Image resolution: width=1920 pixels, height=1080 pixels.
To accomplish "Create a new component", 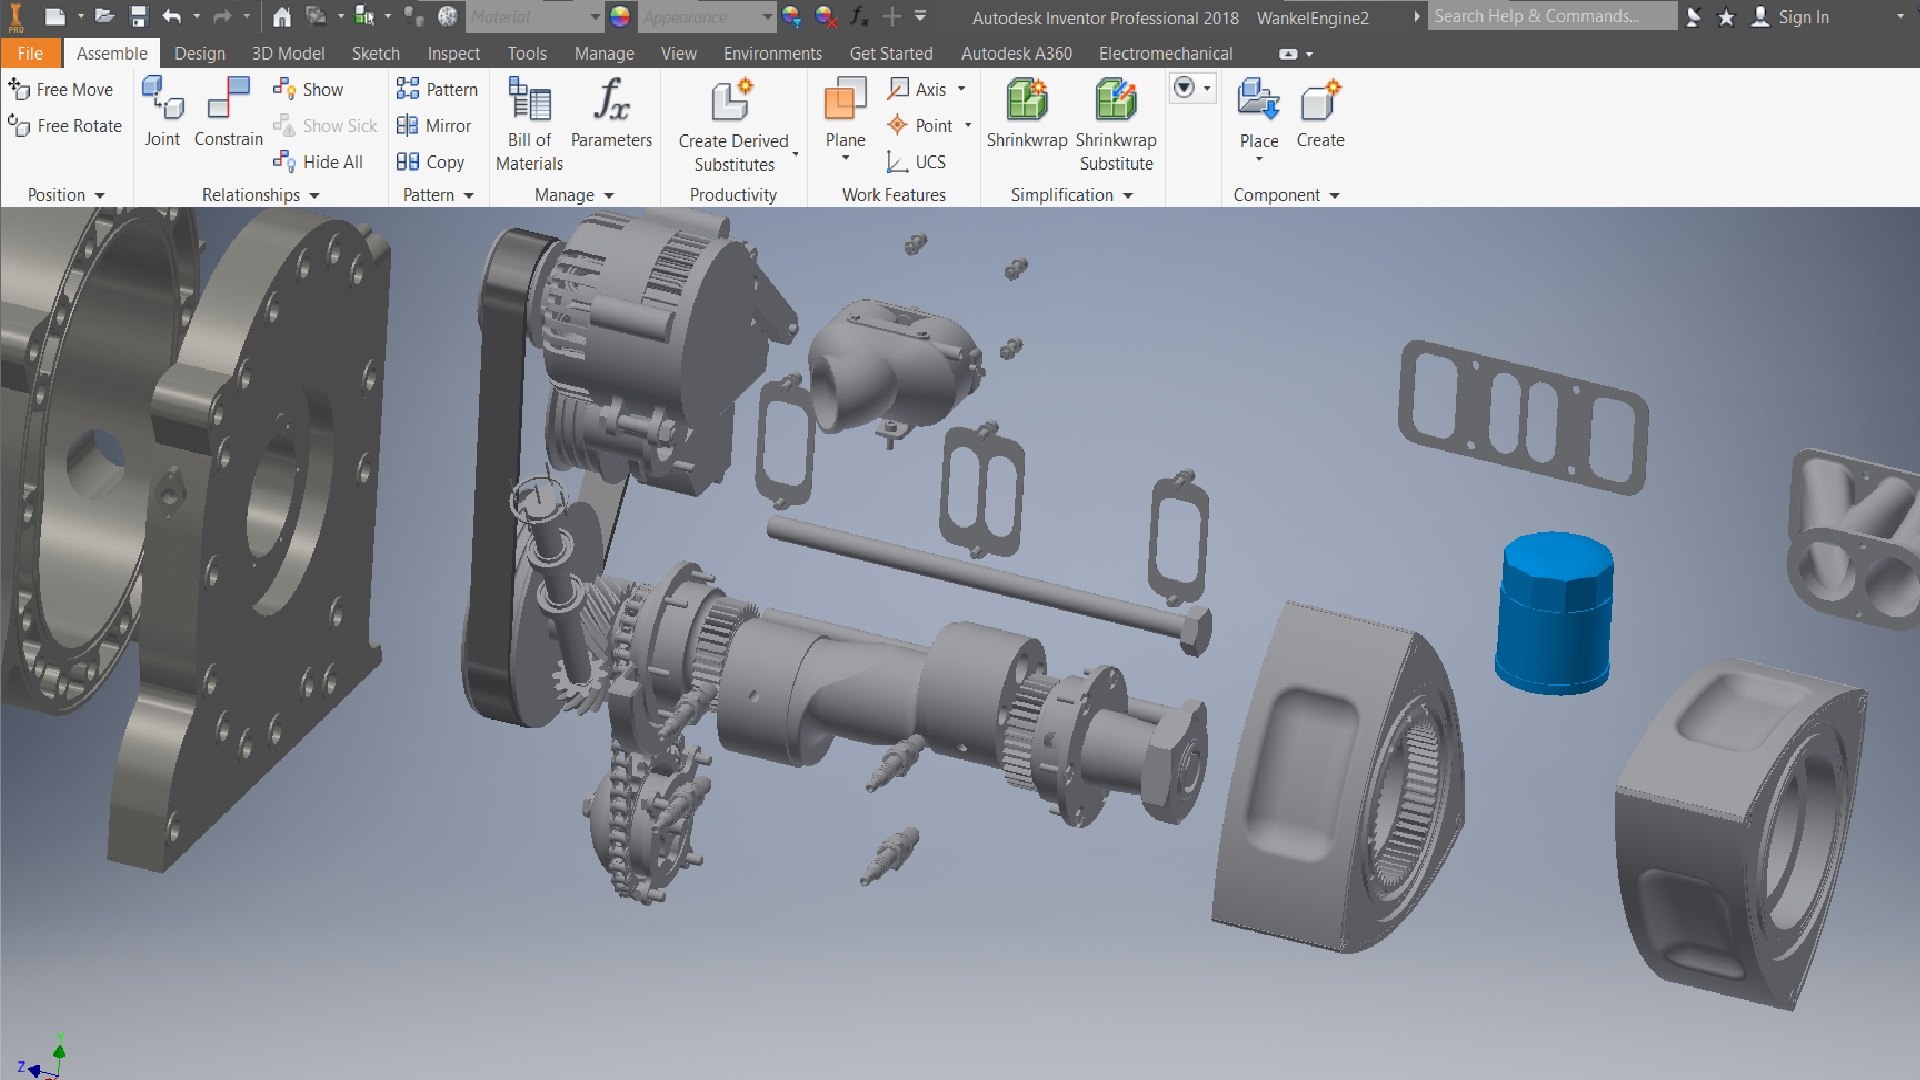I will [x=1320, y=112].
